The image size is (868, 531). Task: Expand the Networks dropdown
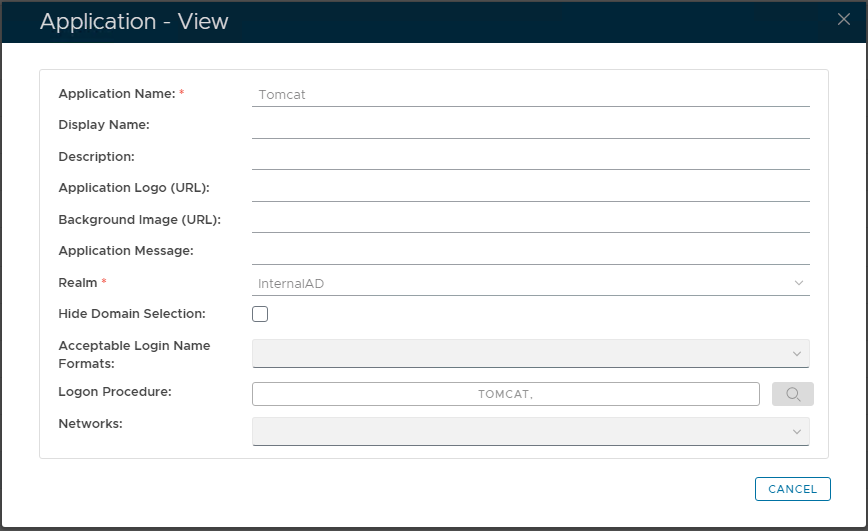[x=530, y=431]
